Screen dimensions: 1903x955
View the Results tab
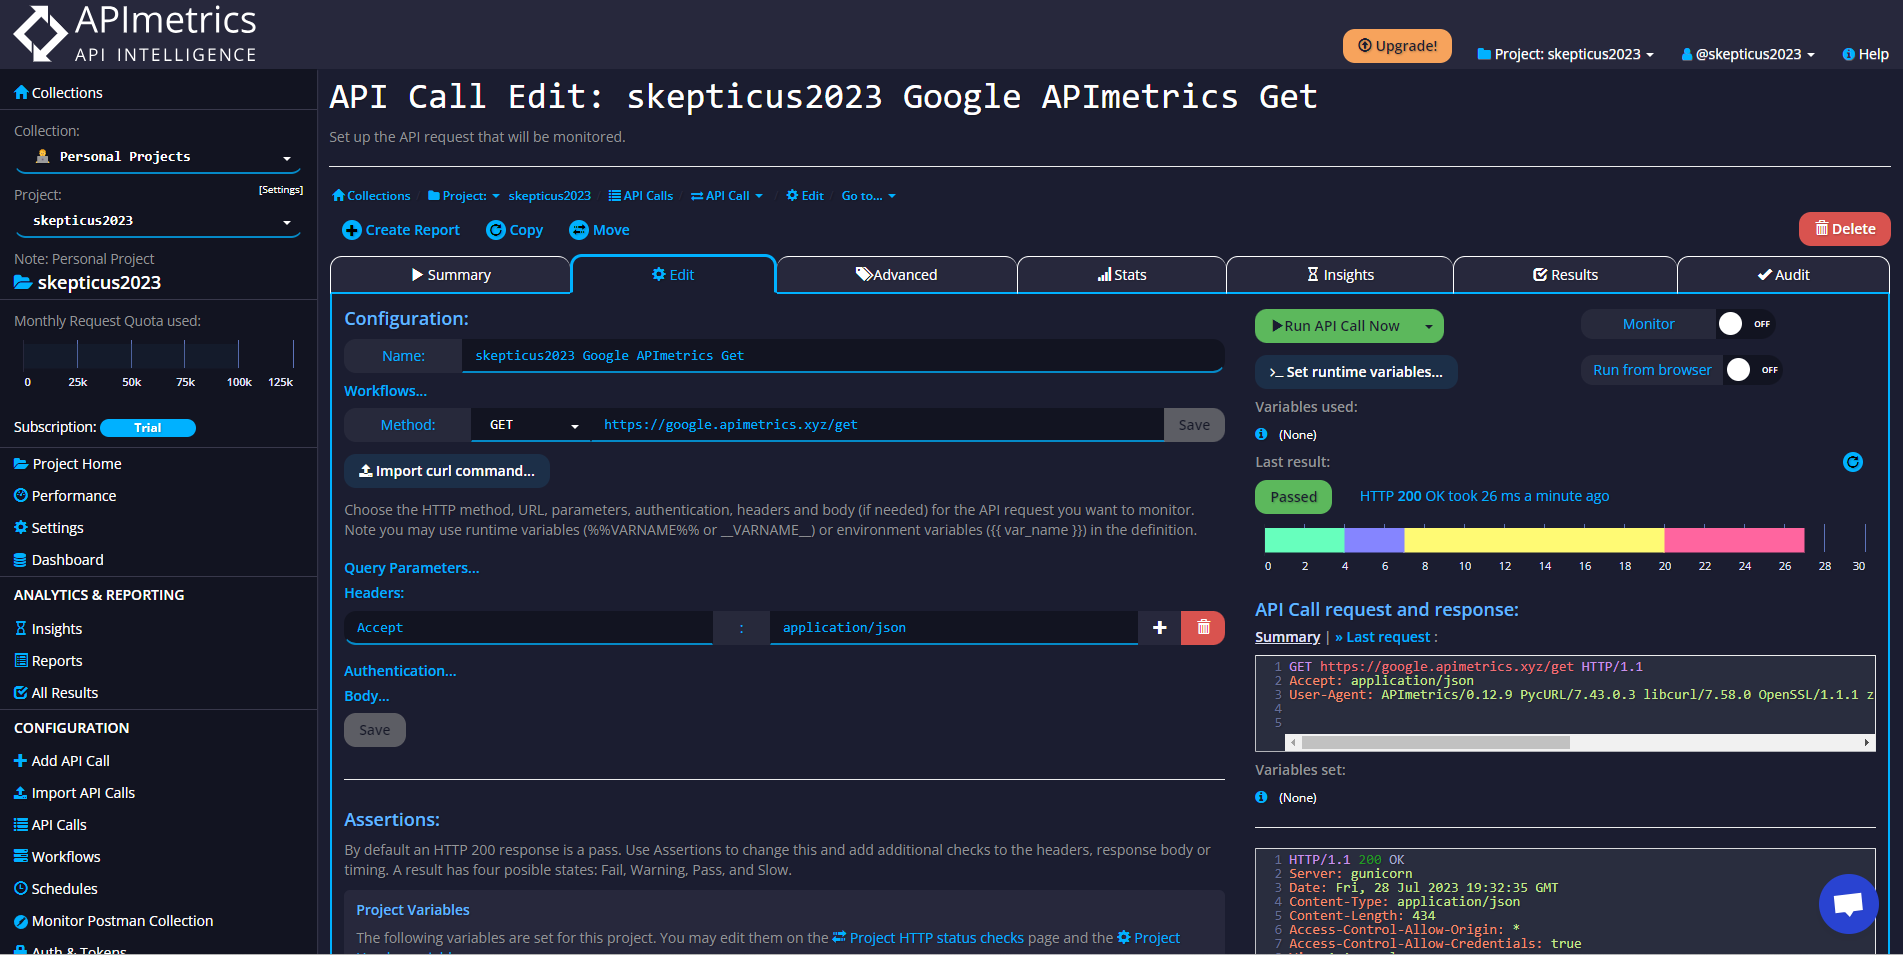pos(1565,275)
